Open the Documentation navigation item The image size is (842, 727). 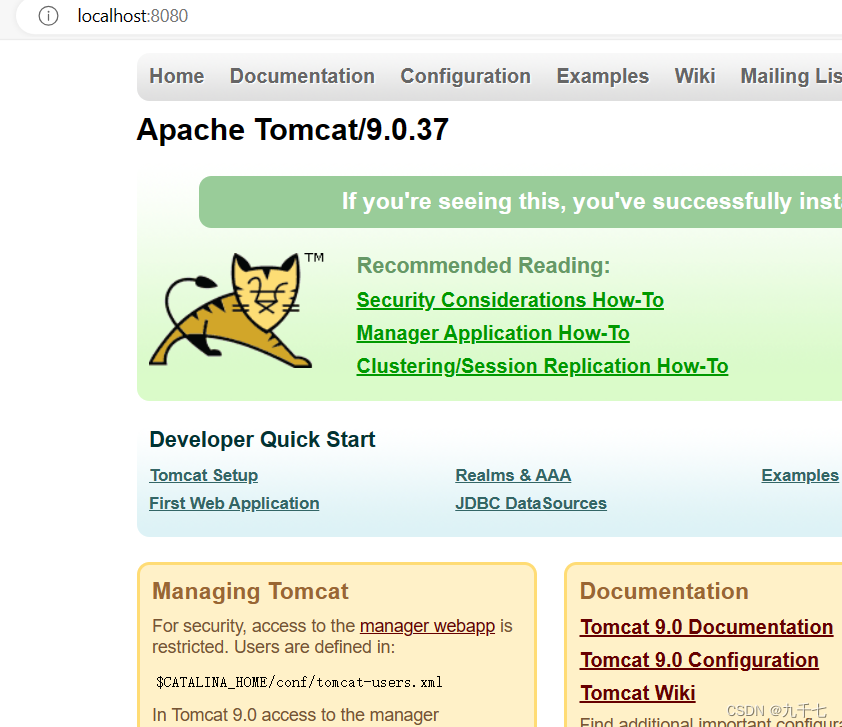(x=302, y=76)
